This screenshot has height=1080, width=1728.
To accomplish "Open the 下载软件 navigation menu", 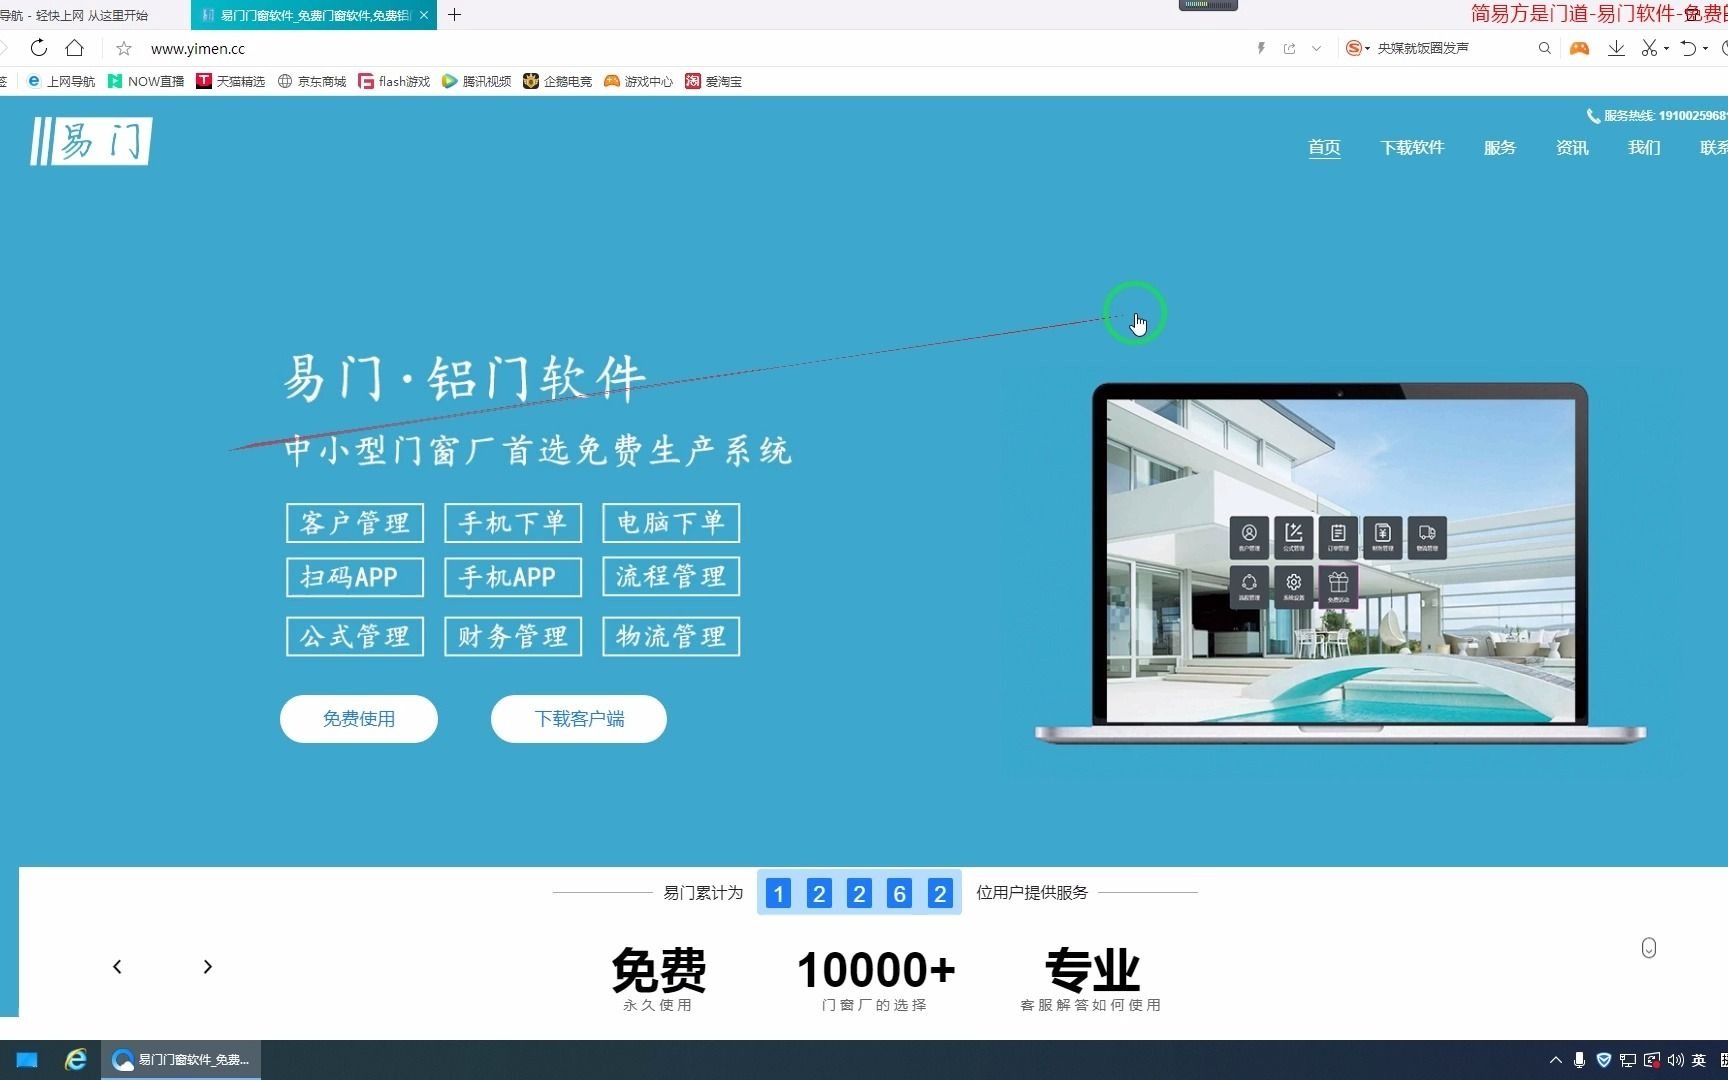I will coord(1412,147).
